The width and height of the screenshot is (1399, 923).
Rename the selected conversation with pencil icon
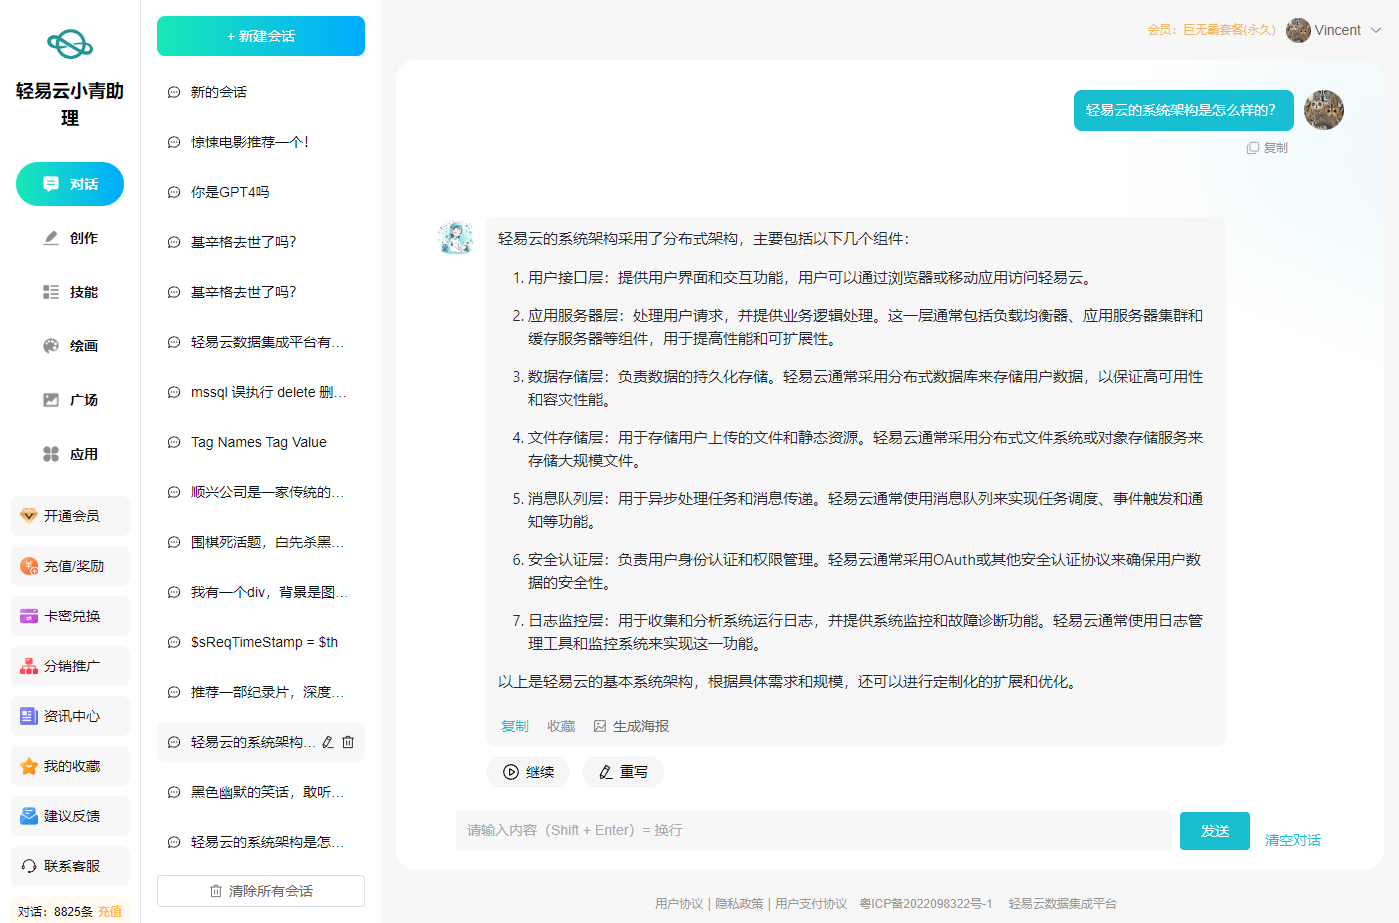(328, 742)
